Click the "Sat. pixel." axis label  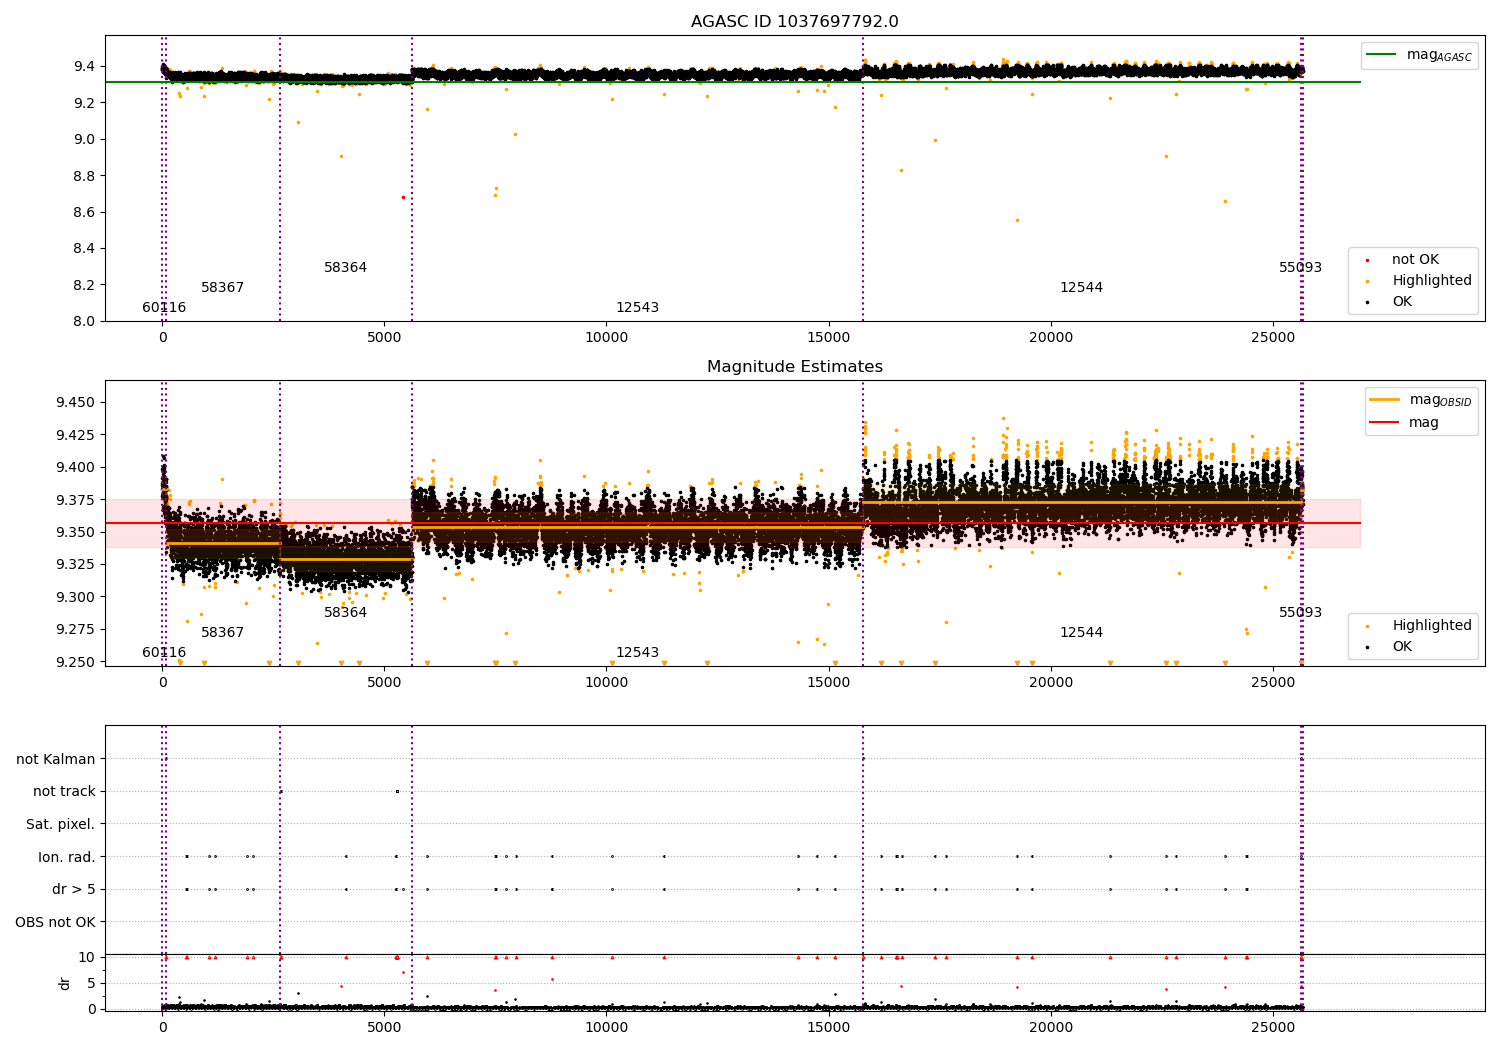[60, 825]
